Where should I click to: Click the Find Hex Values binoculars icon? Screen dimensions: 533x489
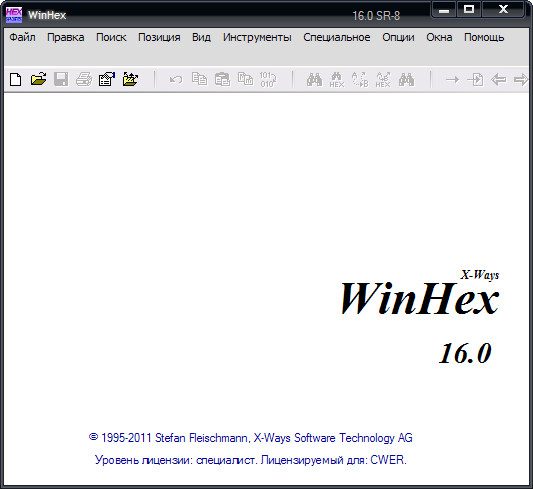(x=337, y=80)
